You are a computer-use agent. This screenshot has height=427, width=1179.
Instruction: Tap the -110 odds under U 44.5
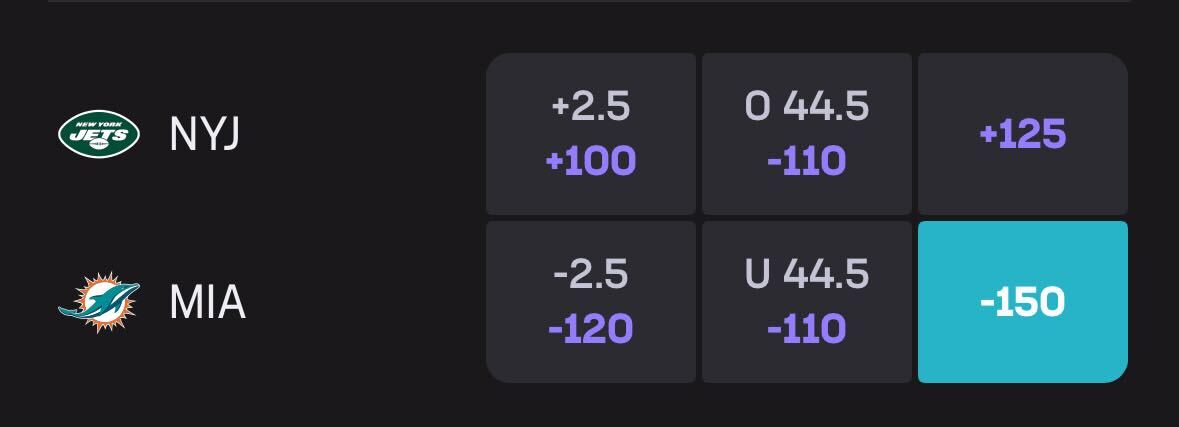(x=806, y=328)
